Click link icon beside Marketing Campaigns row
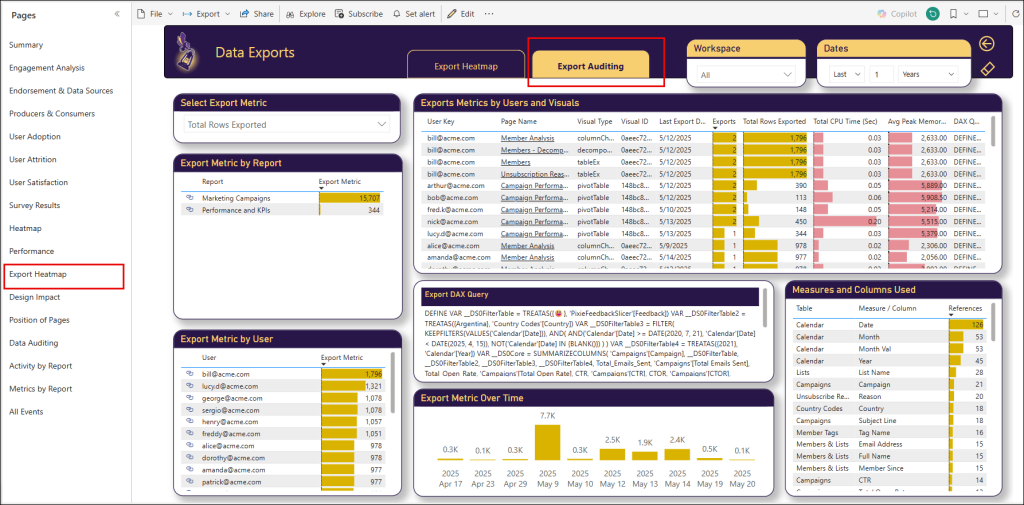This screenshot has height=505, width=1024. 189,198
